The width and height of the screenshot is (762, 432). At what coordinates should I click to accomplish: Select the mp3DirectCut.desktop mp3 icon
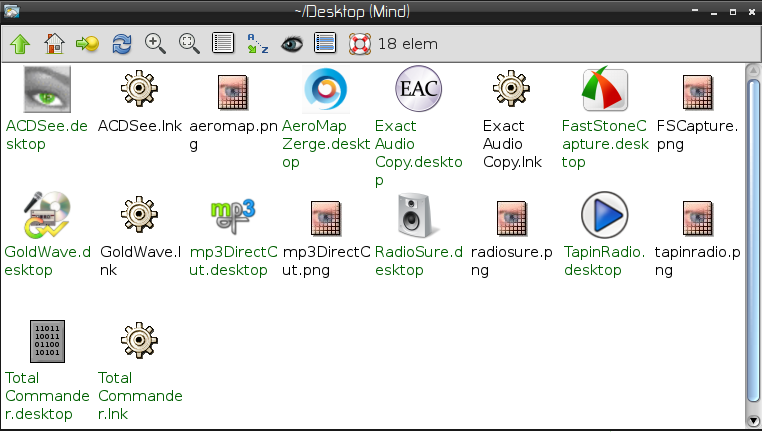tap(233, 217)
